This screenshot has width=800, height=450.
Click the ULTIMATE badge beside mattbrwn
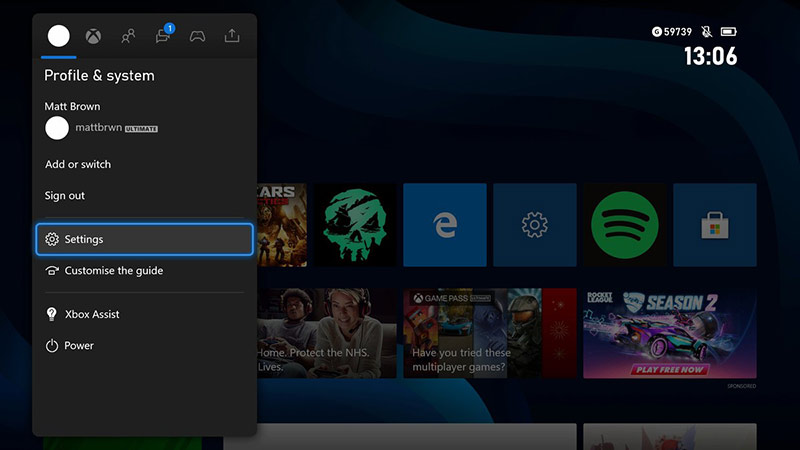click(141, 129)
